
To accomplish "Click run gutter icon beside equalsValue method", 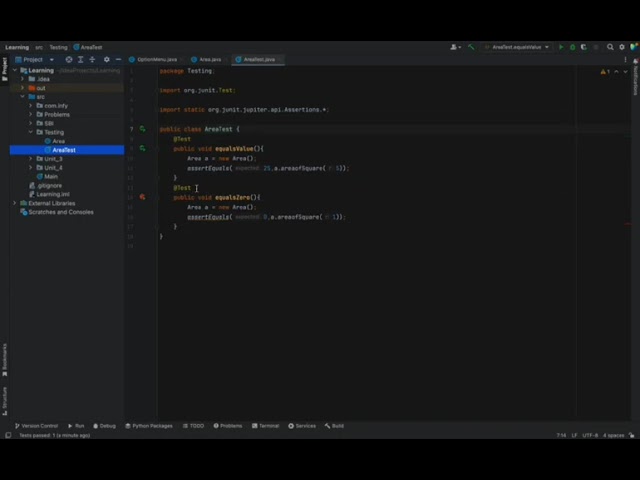I will [142, 149].
